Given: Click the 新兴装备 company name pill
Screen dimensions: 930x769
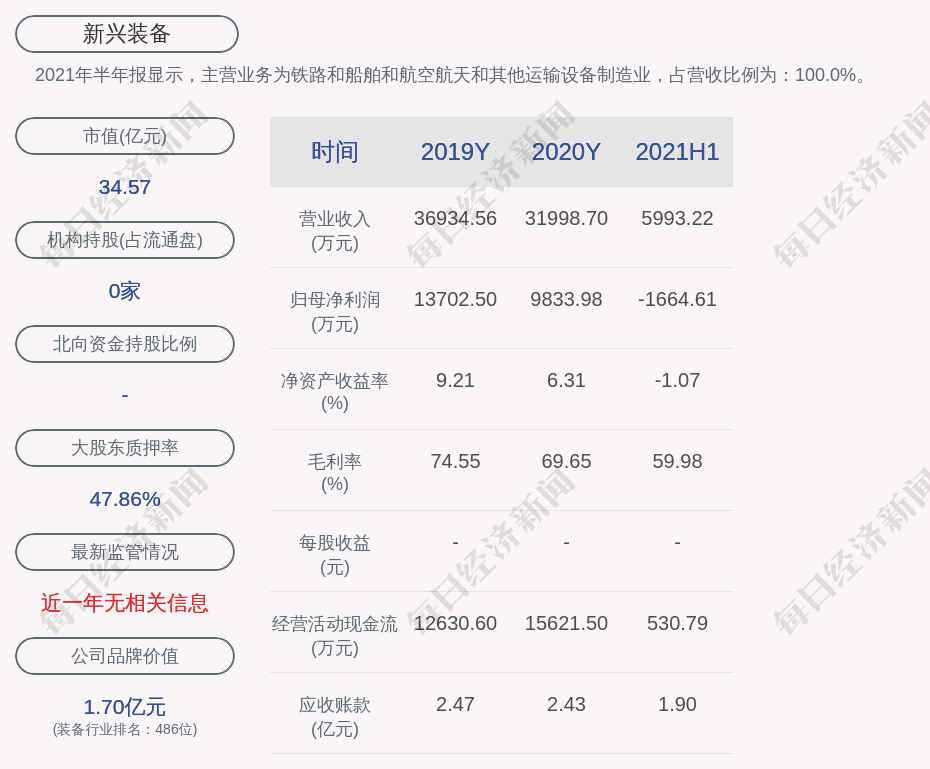Looking at the screenshot, I should click(127, 34).
